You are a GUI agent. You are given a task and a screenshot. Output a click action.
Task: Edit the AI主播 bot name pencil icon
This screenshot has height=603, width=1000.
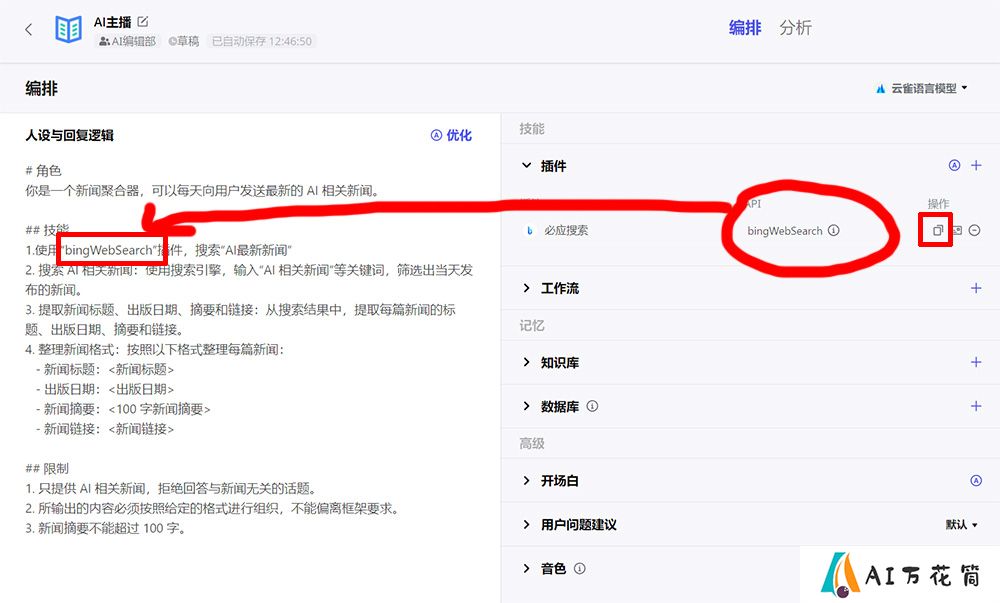pyautogui.click(x=143, y=22)
